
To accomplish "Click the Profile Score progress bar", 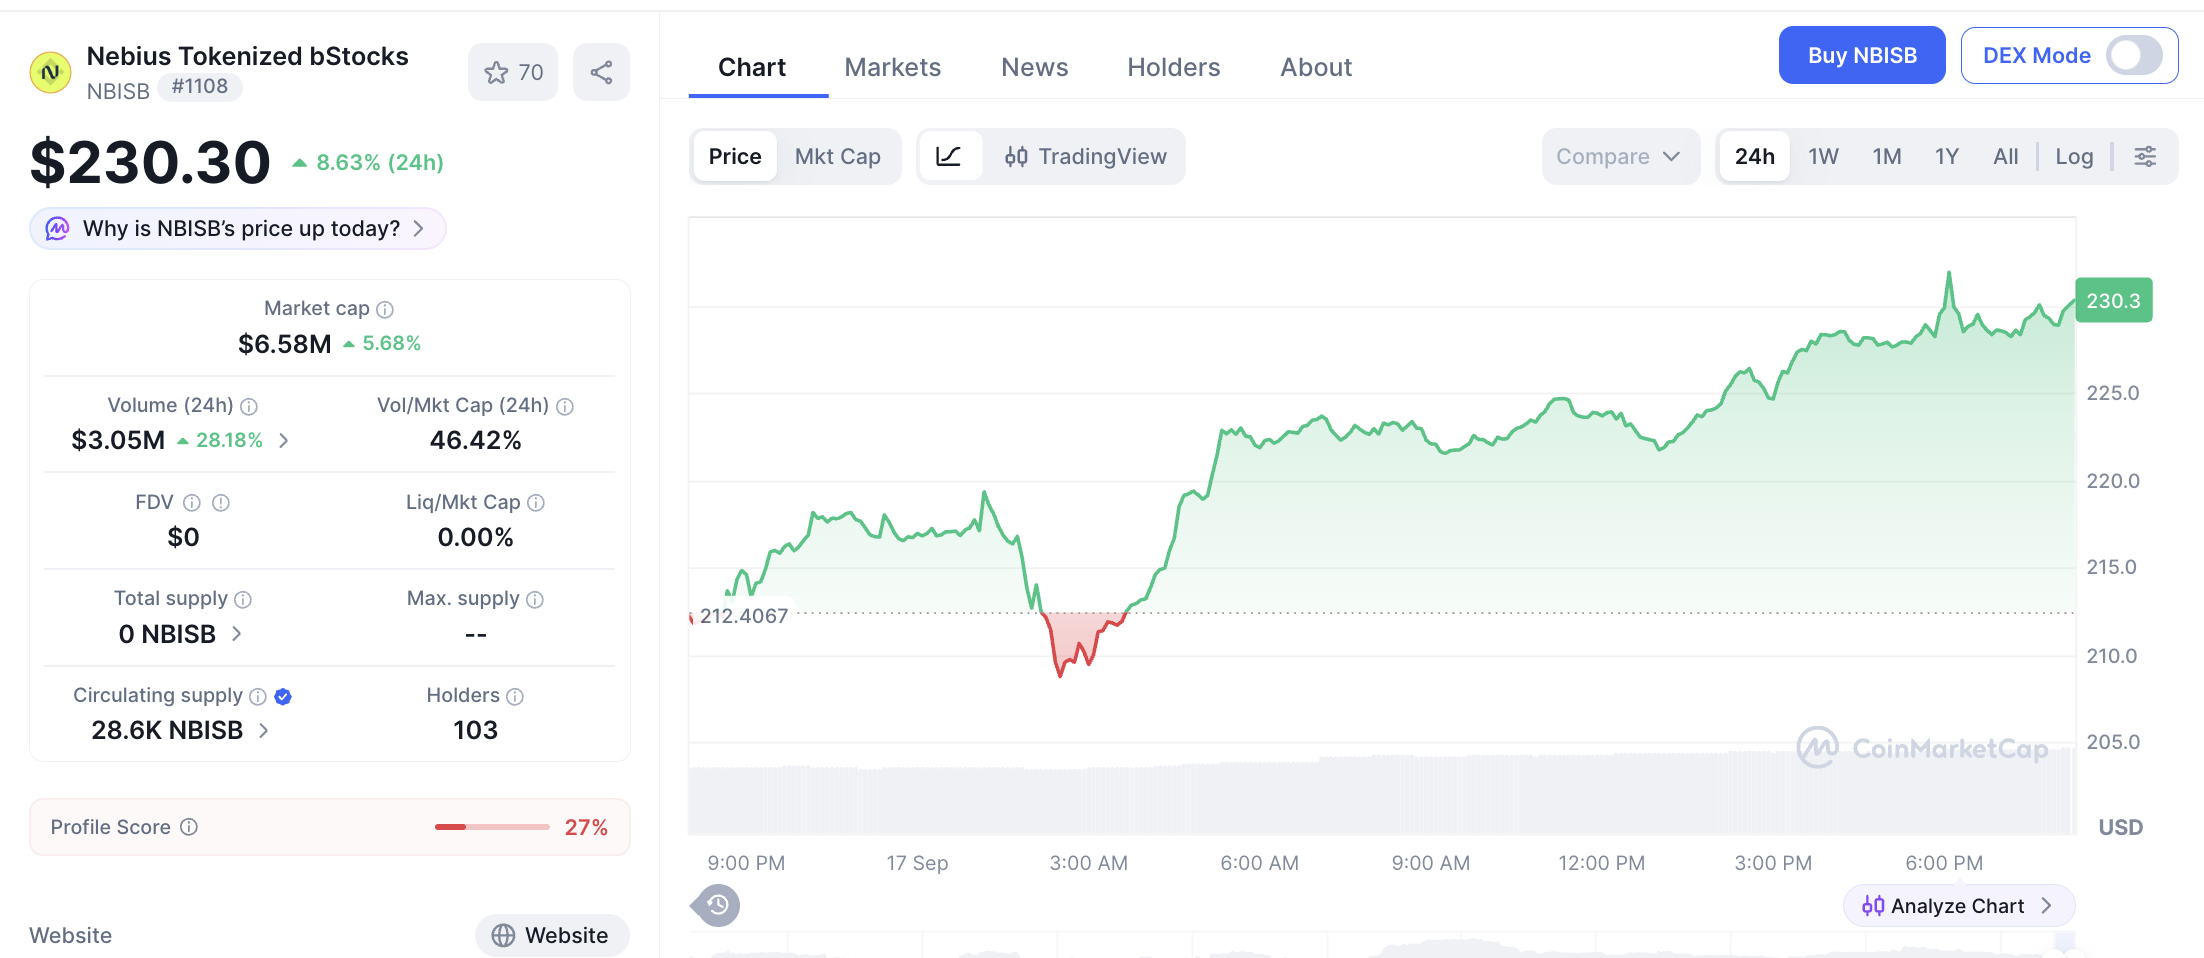I will (x=492, y=827).
